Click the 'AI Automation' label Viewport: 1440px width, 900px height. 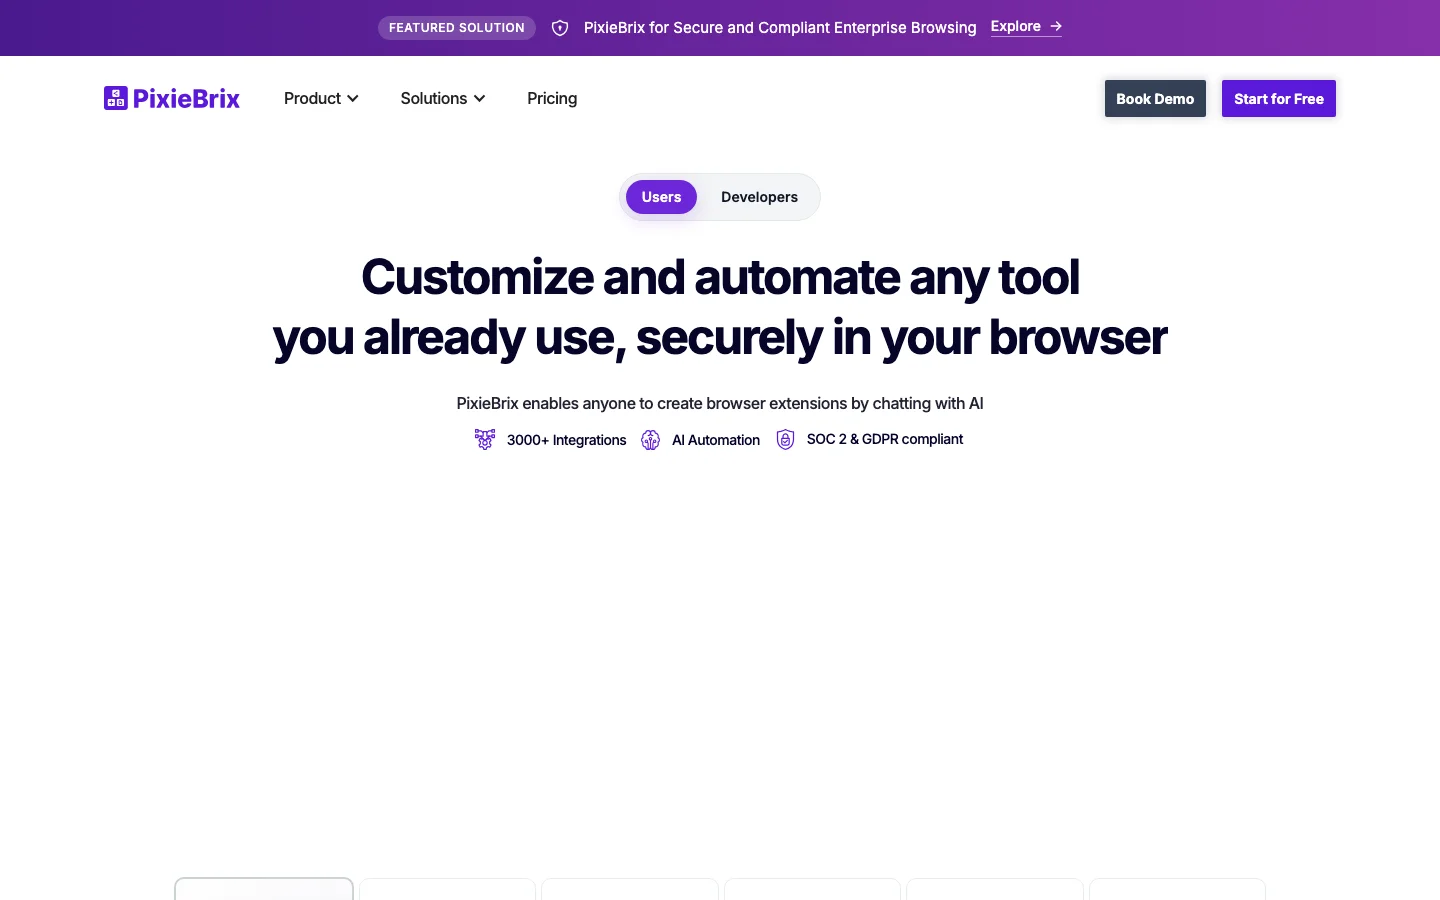[716, 440]
